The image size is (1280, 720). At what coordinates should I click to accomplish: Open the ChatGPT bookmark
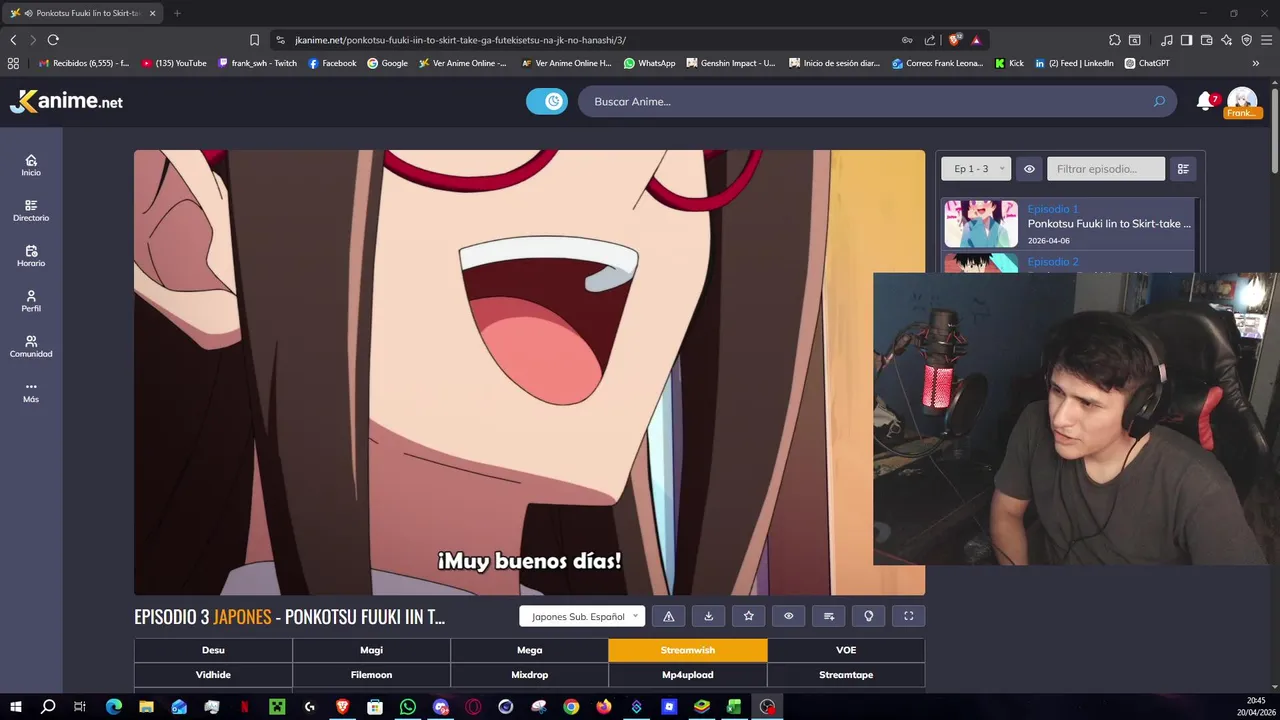tap(1147, 63)
